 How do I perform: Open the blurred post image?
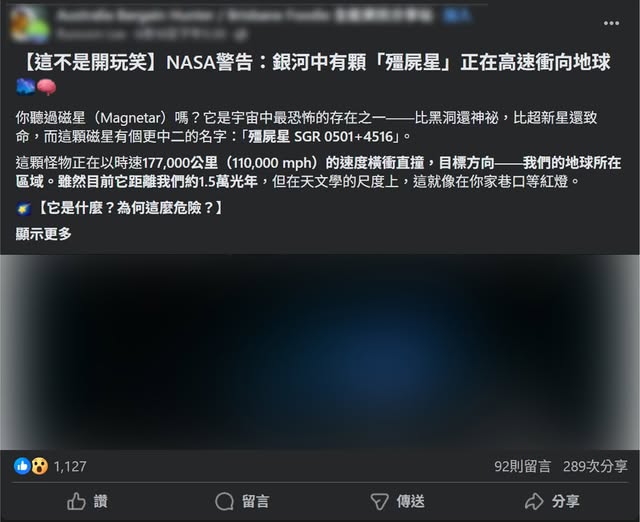[x=320, y=352]
